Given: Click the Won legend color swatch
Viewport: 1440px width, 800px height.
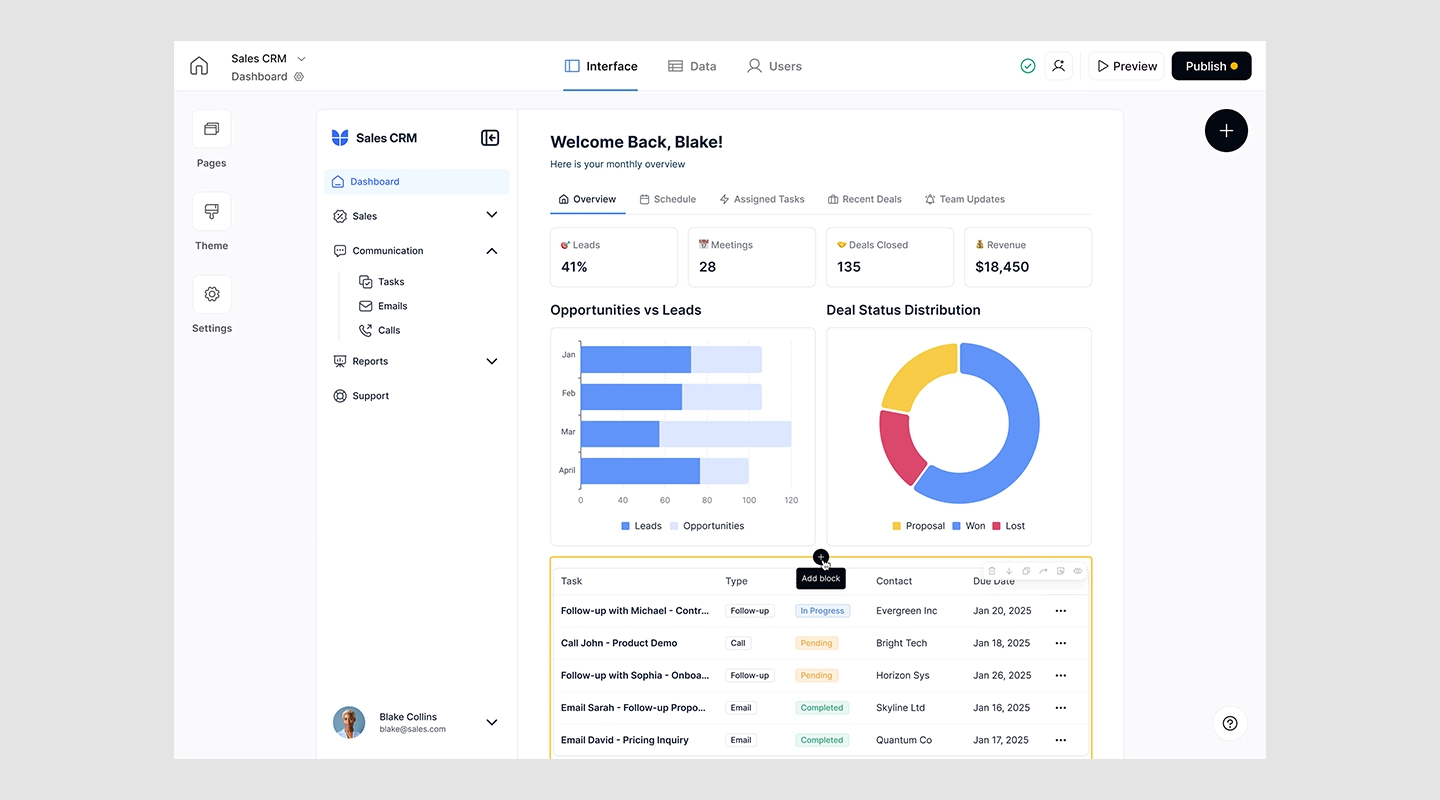Looking at the screenshot, I should 956,526.
